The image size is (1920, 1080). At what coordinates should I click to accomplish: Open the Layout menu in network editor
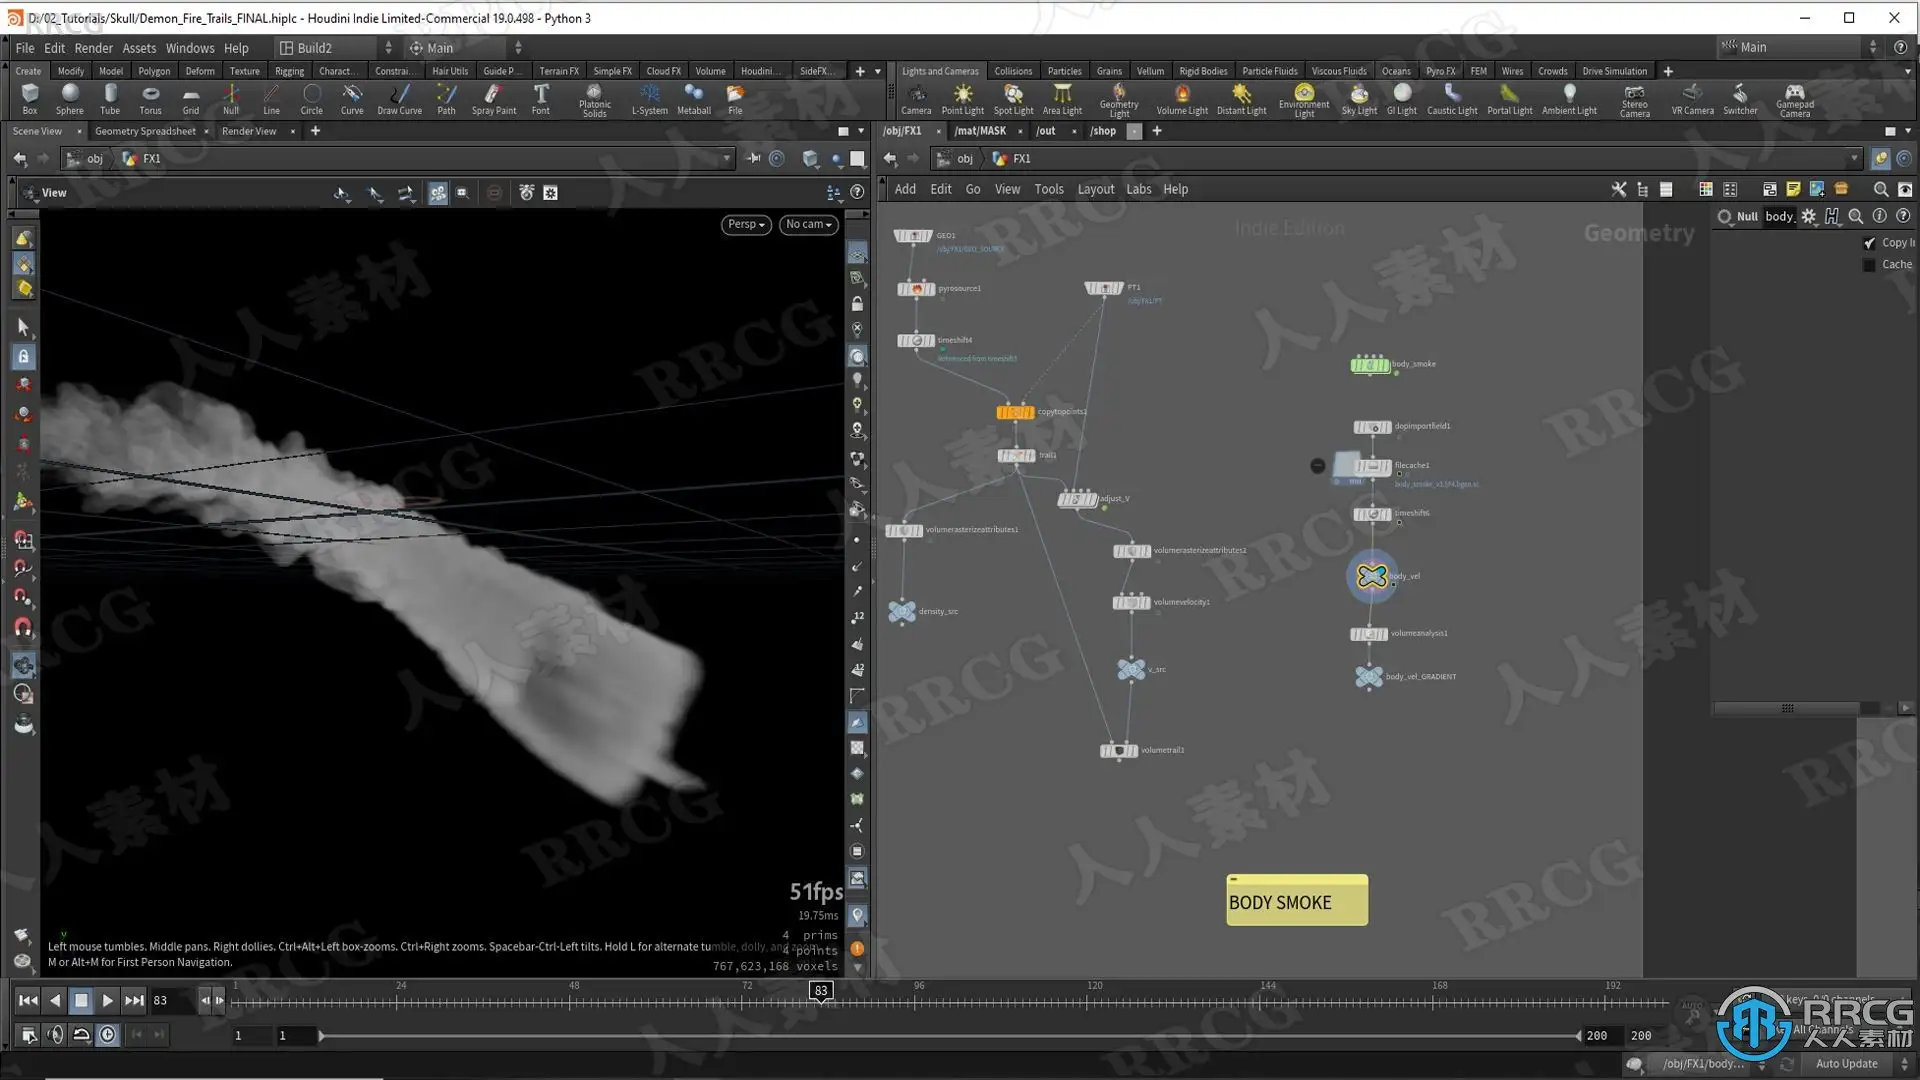[1095, 189]
